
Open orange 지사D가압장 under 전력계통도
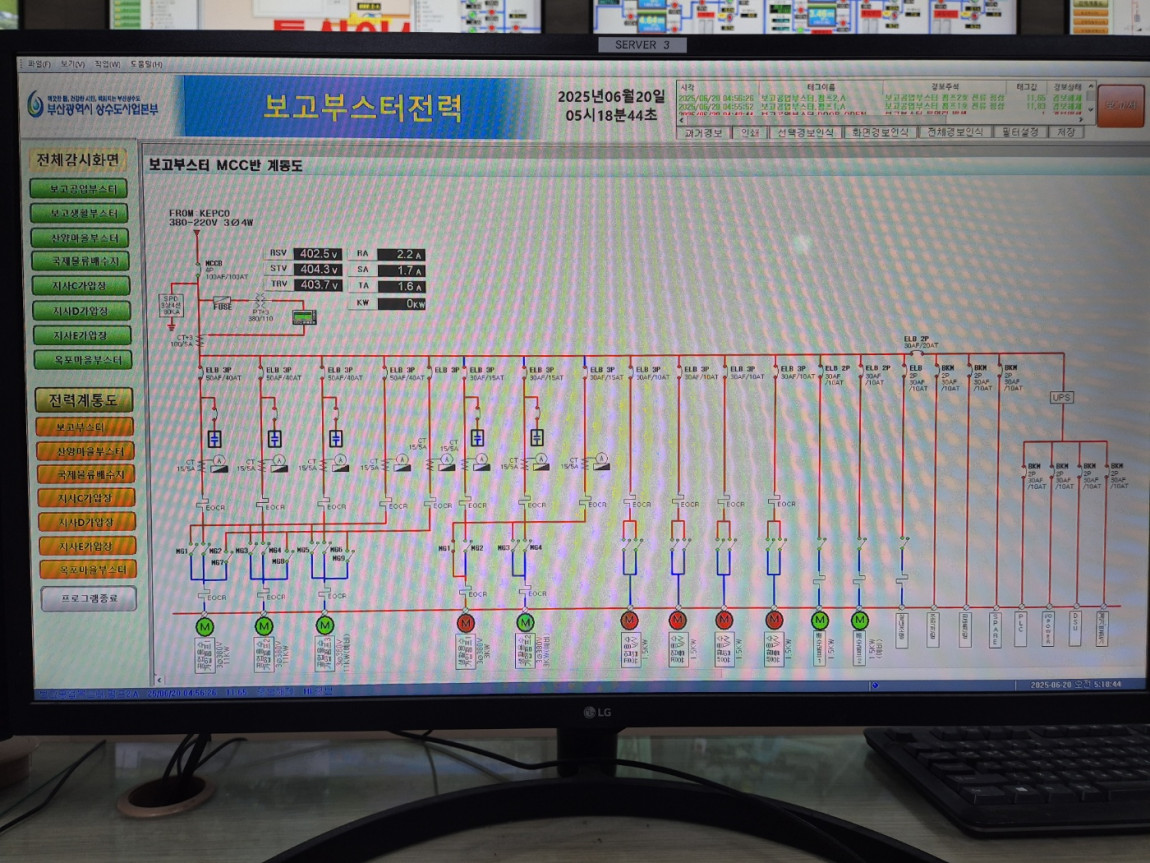tap(87, 522)
